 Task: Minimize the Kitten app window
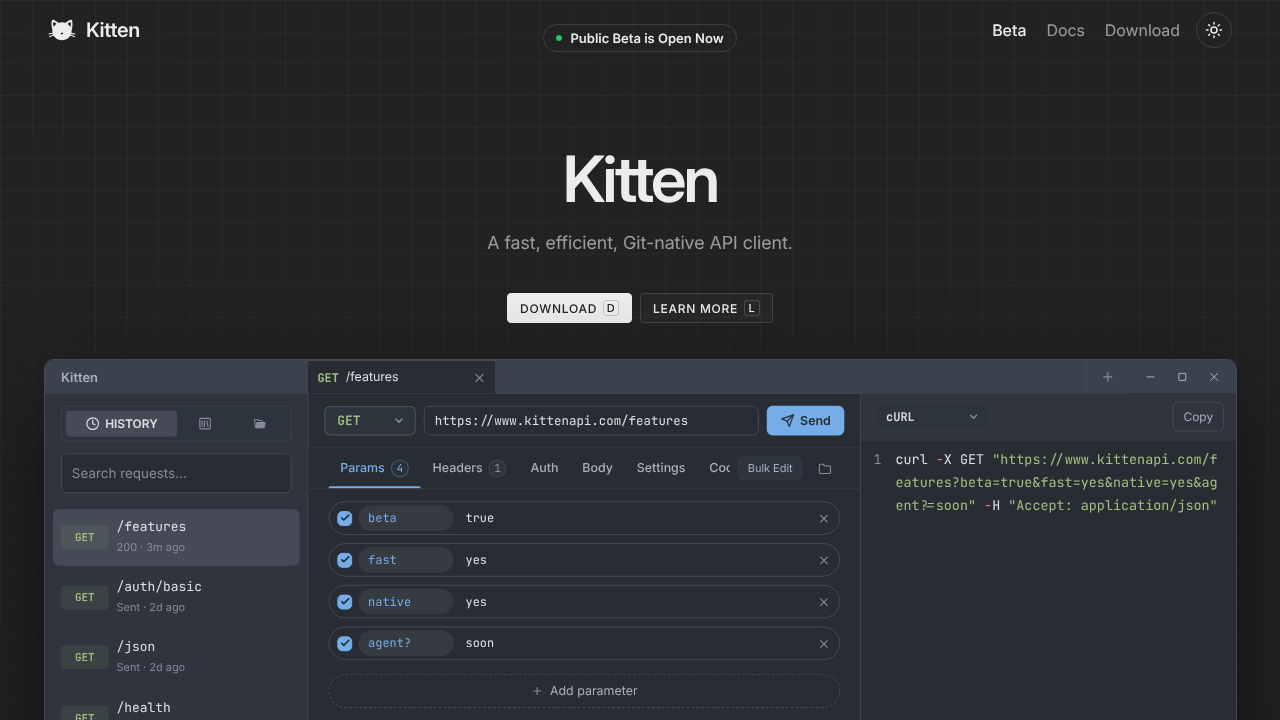tap(1151, 377)
